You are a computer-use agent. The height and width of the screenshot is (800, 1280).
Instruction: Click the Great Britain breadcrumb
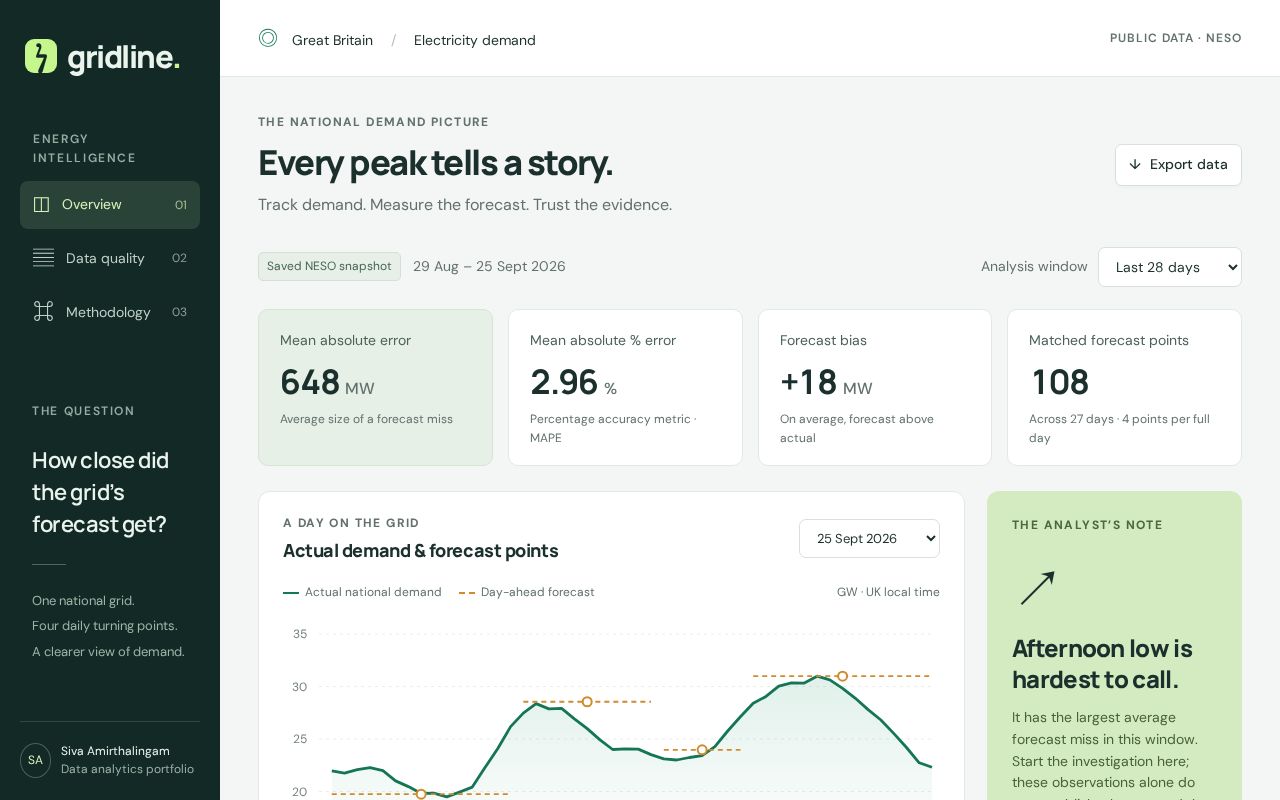tap(332, 40)
